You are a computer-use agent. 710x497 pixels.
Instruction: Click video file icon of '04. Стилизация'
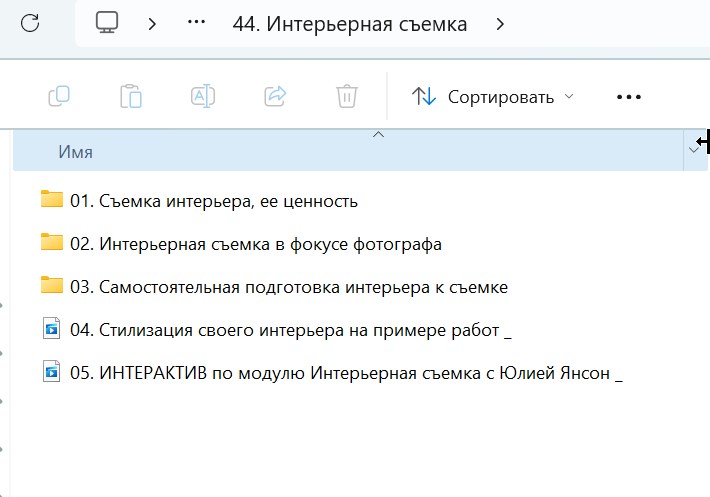51,328
